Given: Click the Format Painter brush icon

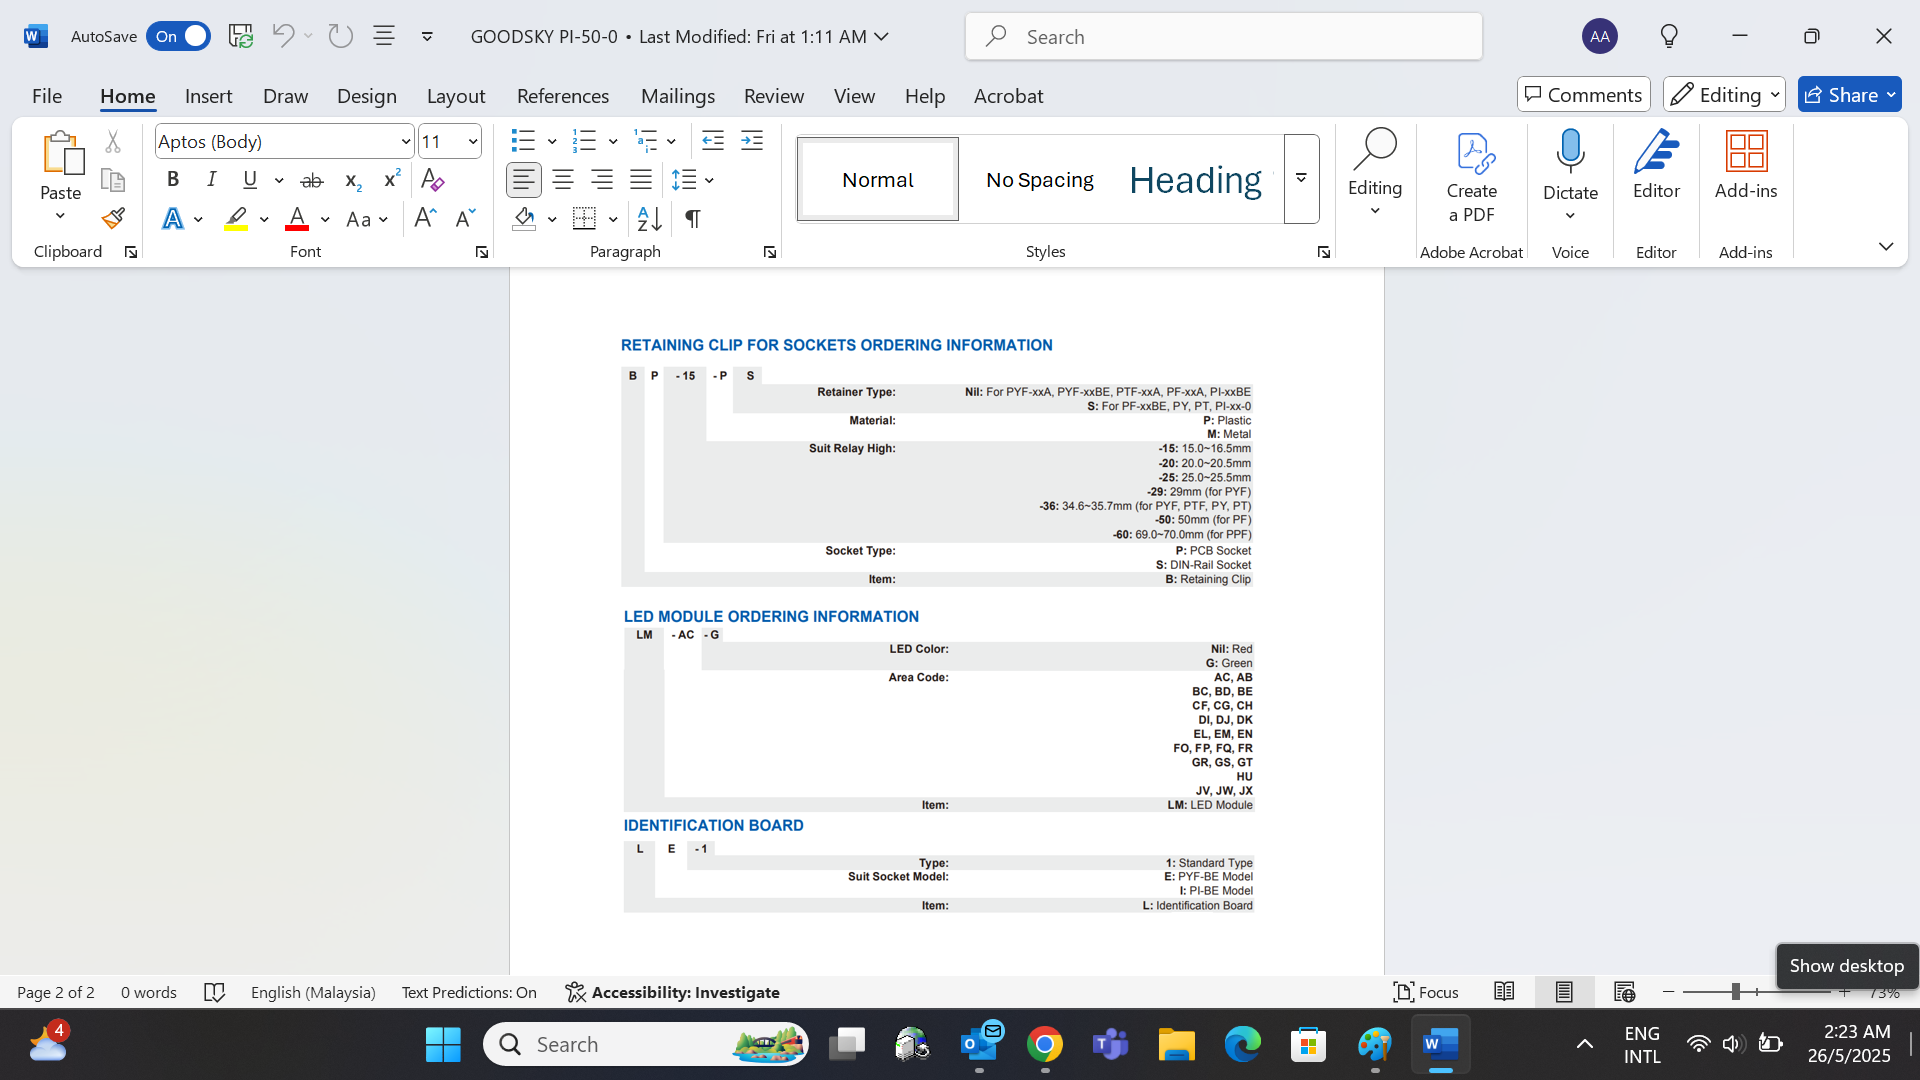Looking at the screenshot, I should [113, 218].
